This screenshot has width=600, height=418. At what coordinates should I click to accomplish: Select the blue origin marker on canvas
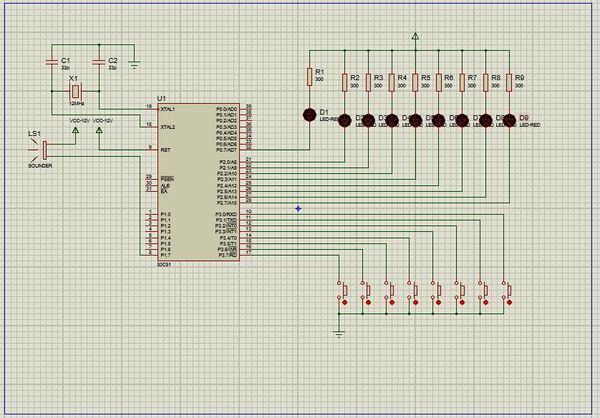(x=298, y=208)
